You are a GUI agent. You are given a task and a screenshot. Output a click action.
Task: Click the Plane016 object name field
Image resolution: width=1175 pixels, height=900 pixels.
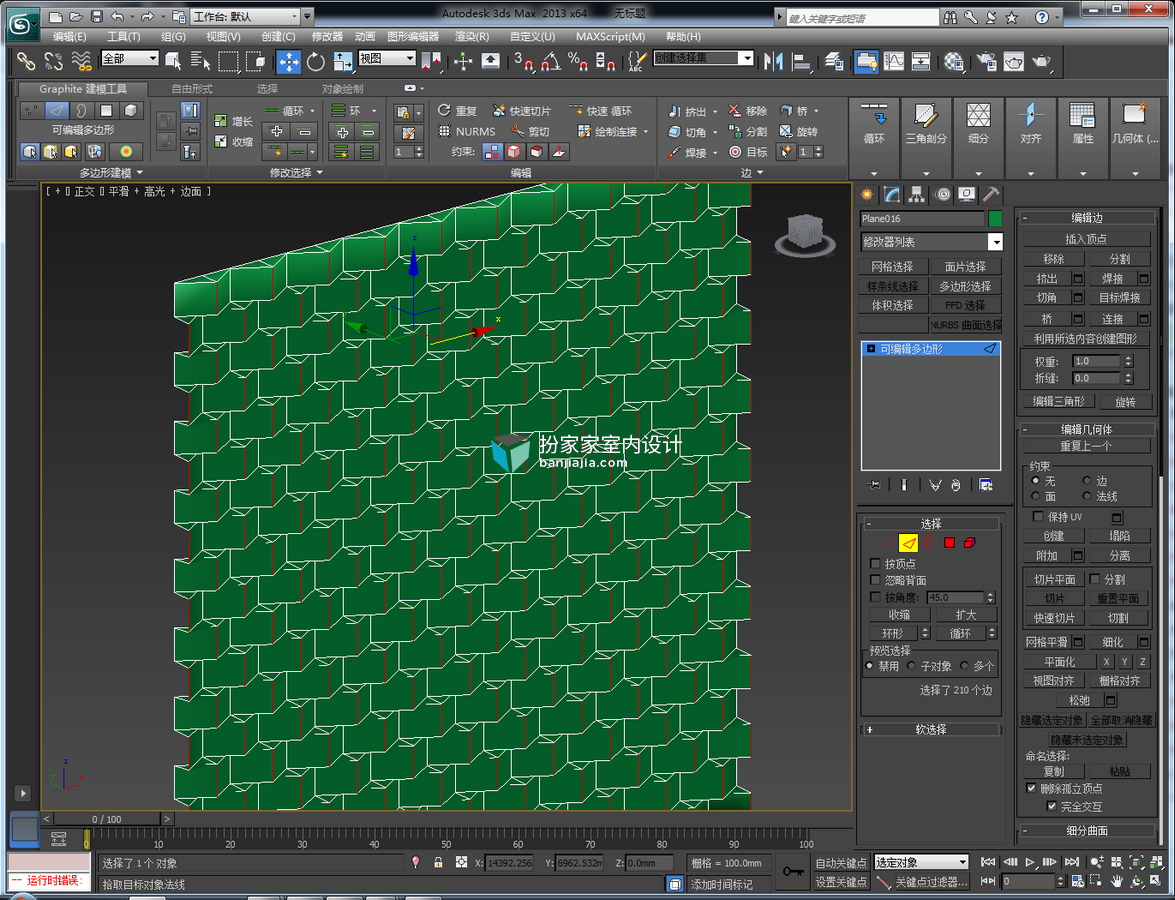(922, 219)
